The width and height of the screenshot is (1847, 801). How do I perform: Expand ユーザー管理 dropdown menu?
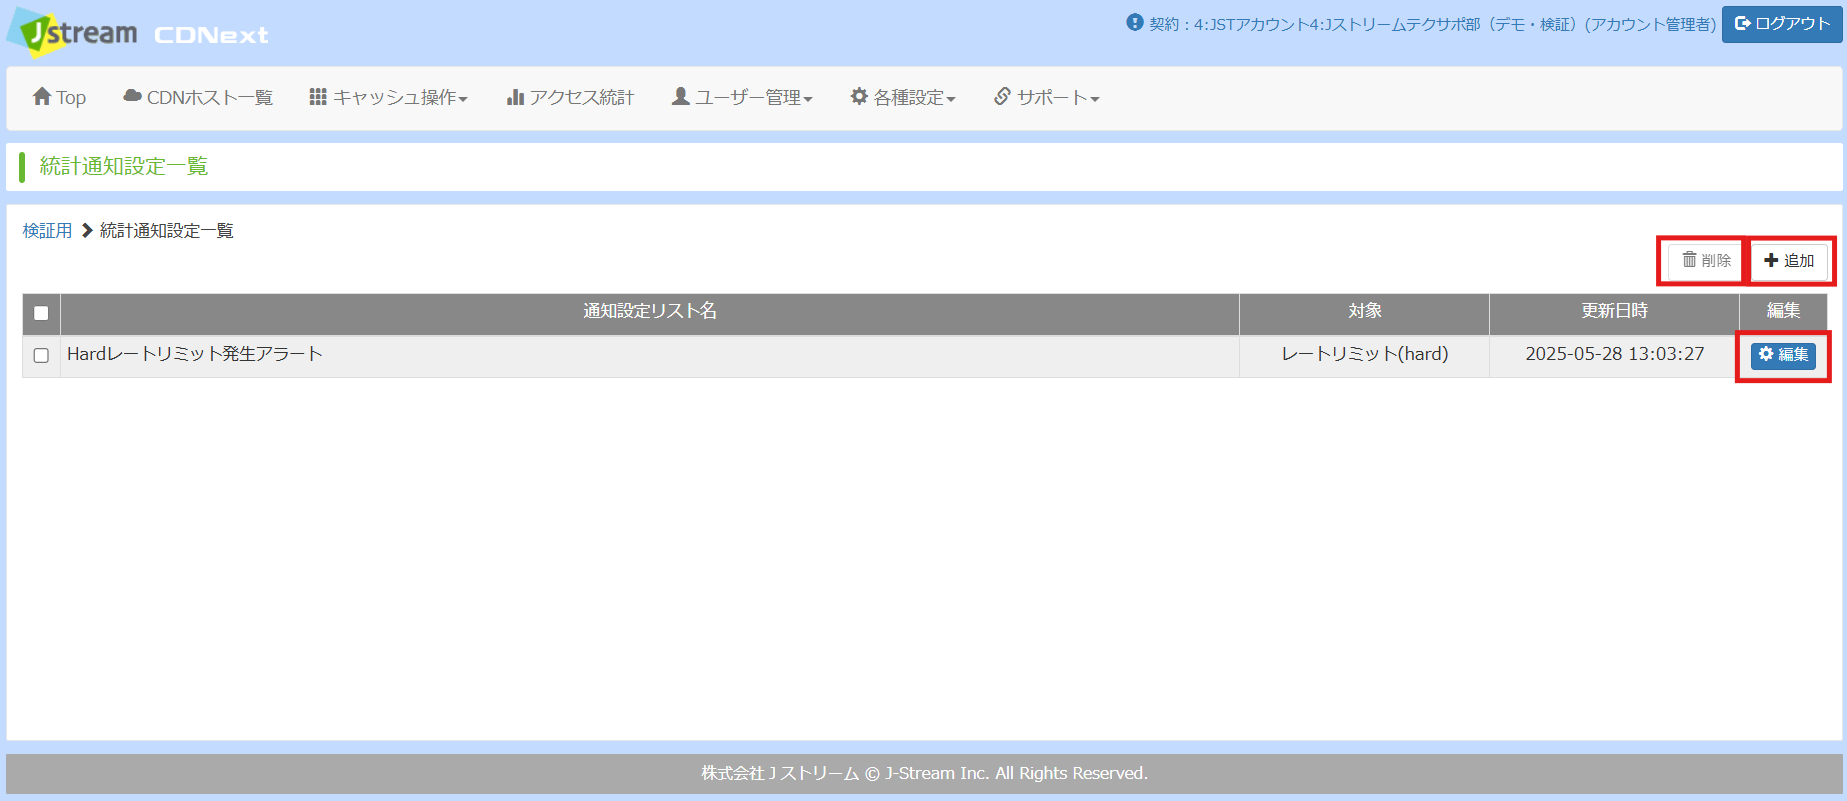pos(742,97)
